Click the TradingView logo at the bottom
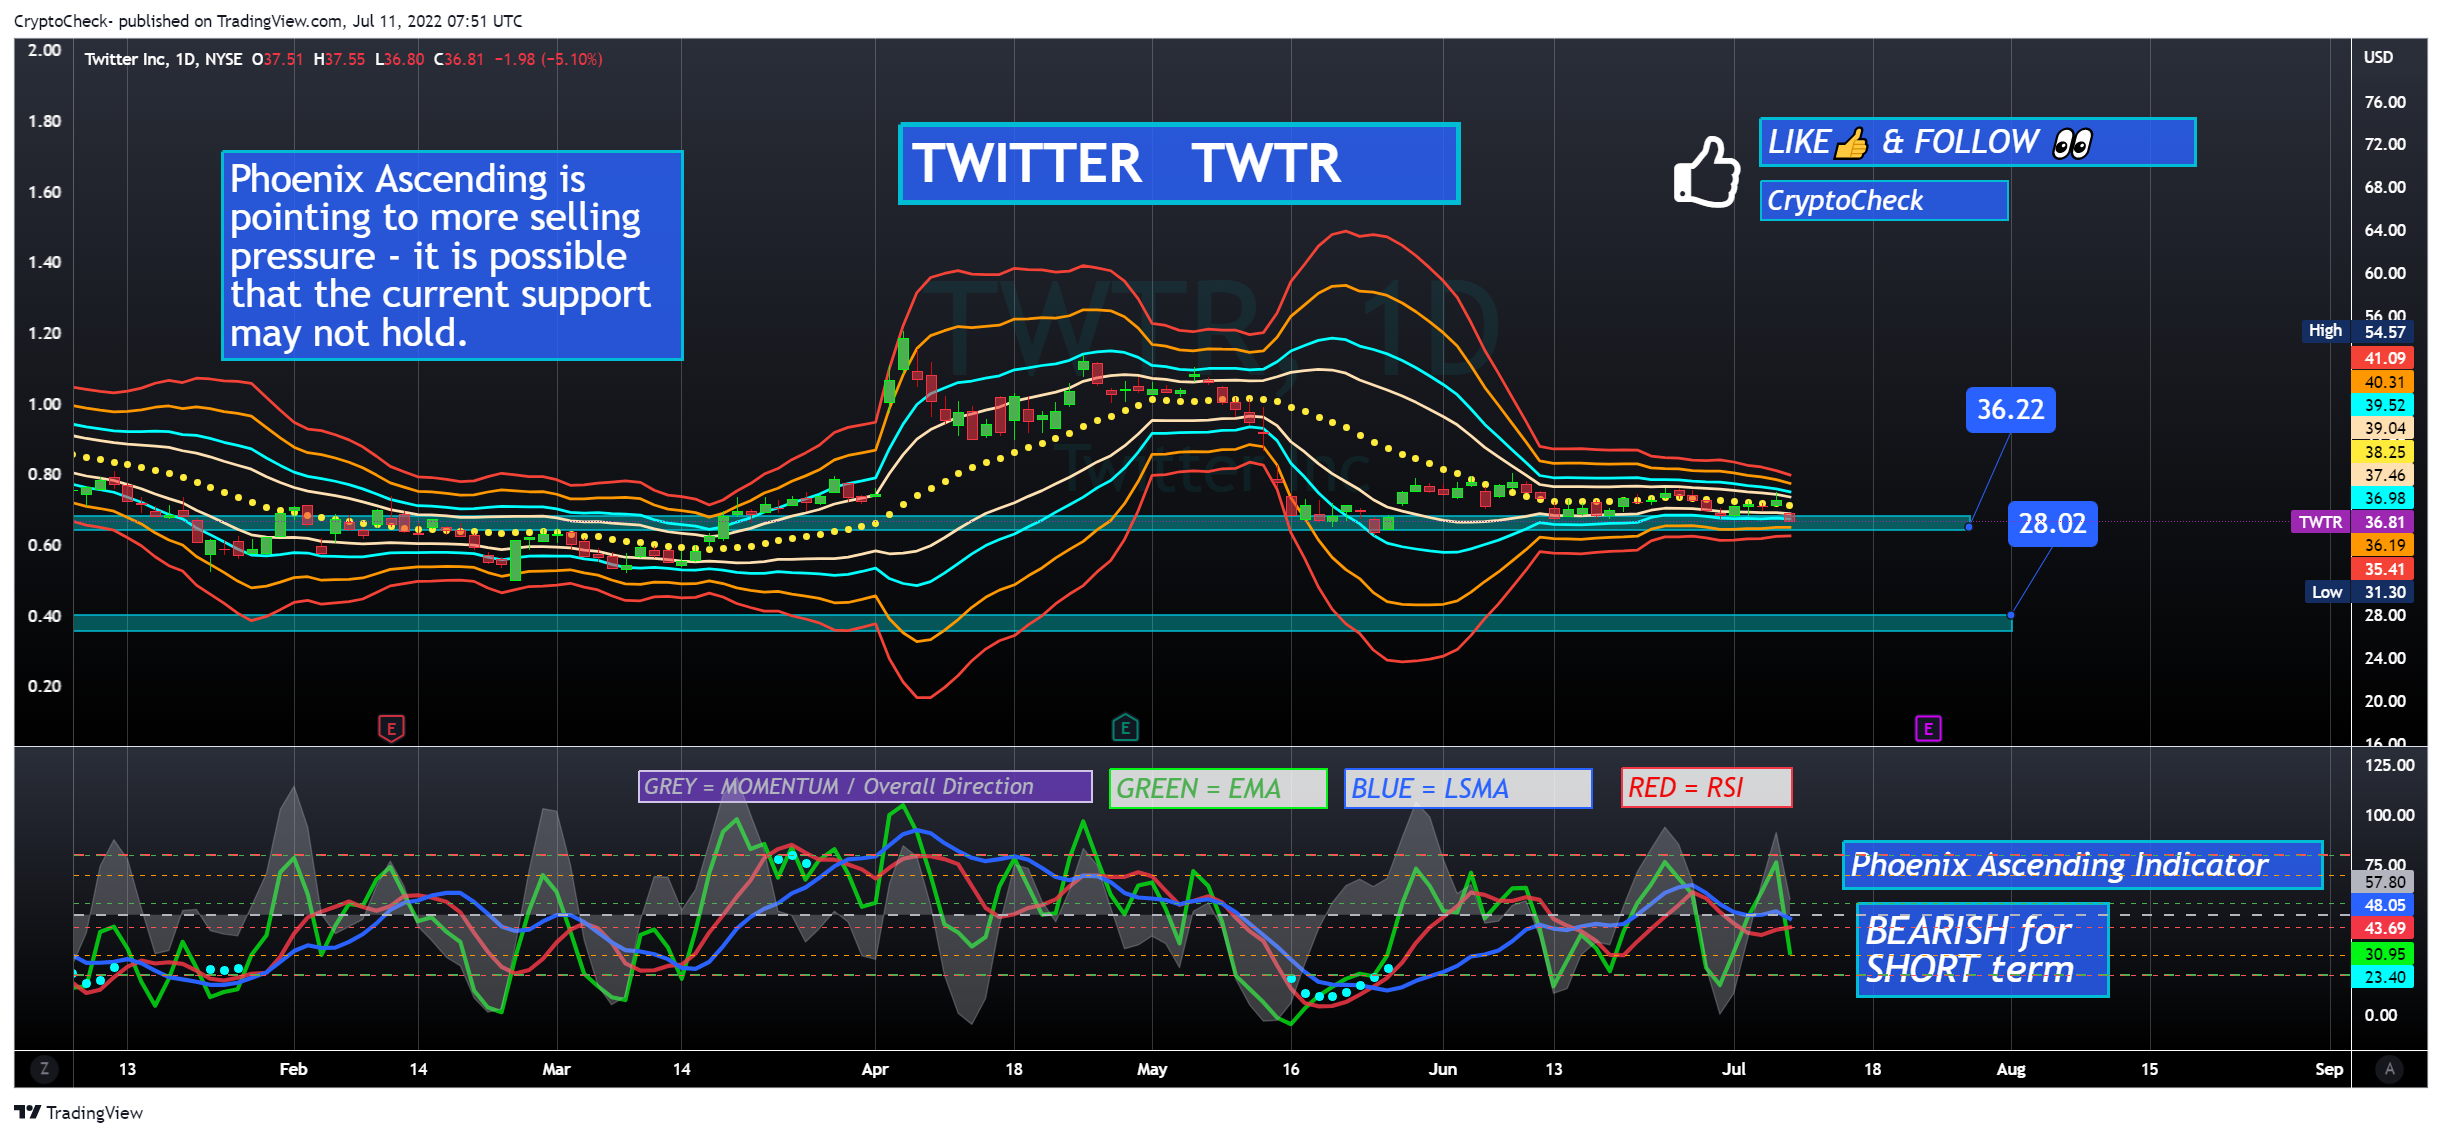This screenshot has height=1136, width=2442. (x=79, y=1113)
